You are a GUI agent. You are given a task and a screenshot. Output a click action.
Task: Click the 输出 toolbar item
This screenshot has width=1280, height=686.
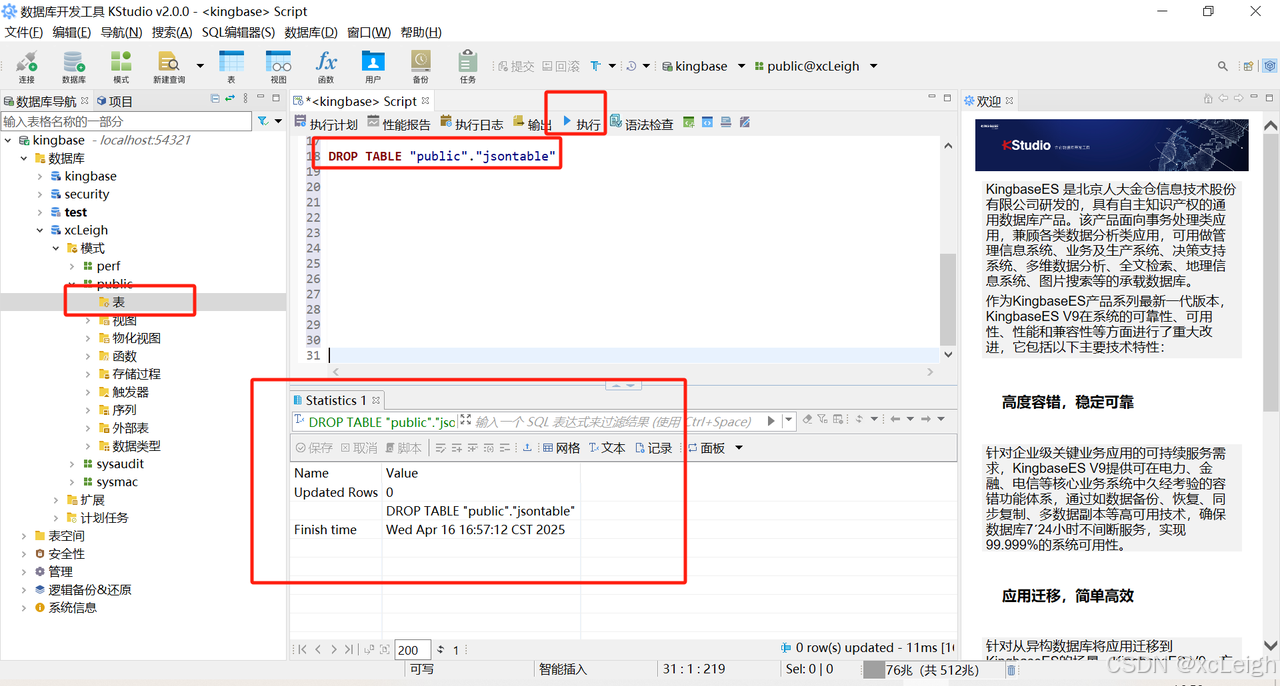(532, 124)
